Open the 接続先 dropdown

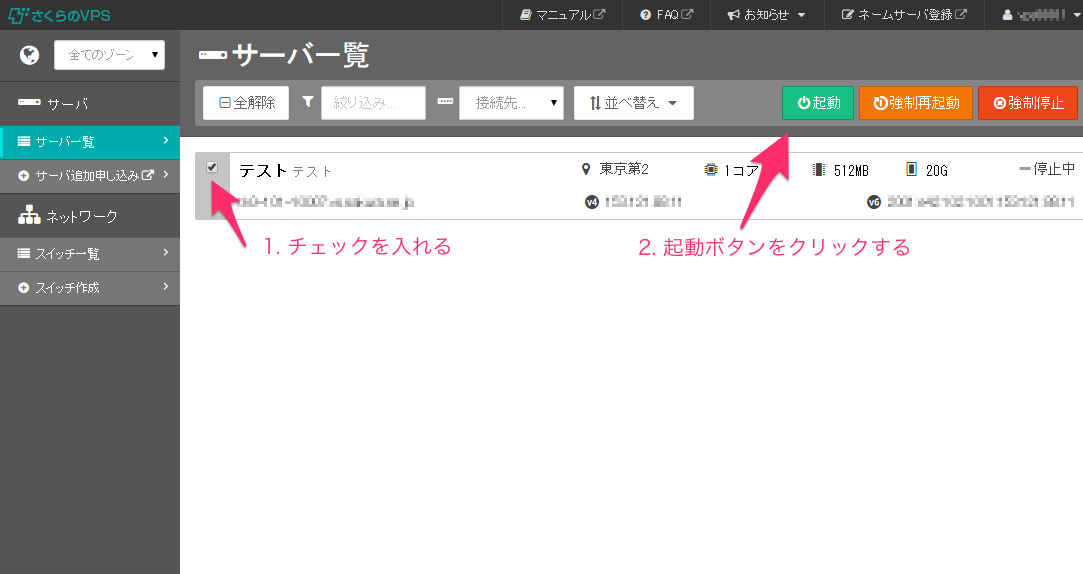pos(511,102)
